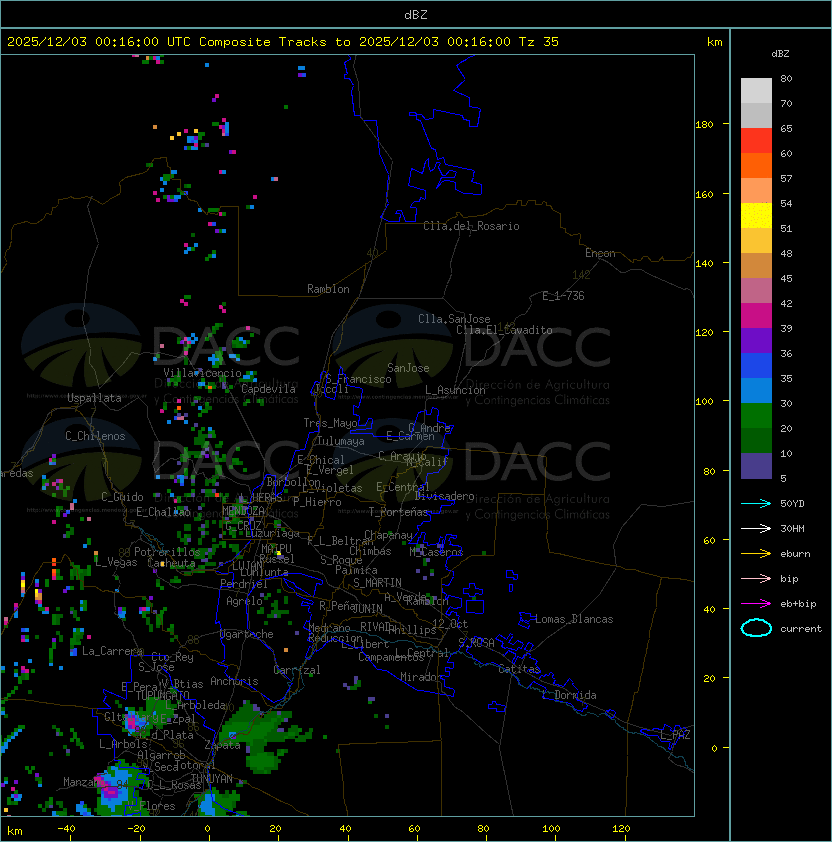This screenshot has height=842, width=832.
Task: Click the -40 km horizontal axis tick
Action: tap(66, 829)
